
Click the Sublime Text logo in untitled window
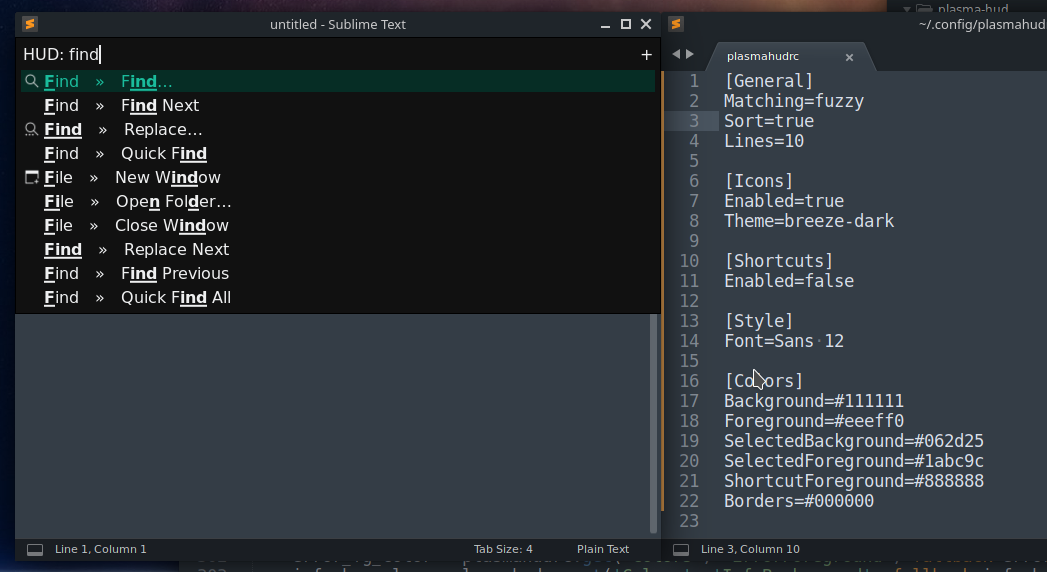(x=29, y=24)
